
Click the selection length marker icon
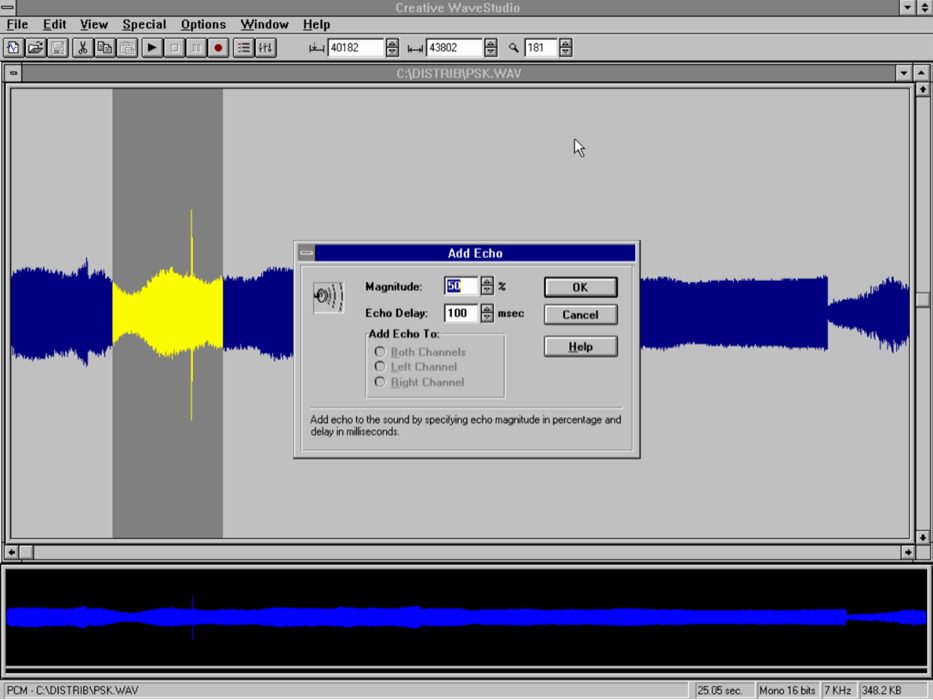point(415,49)
